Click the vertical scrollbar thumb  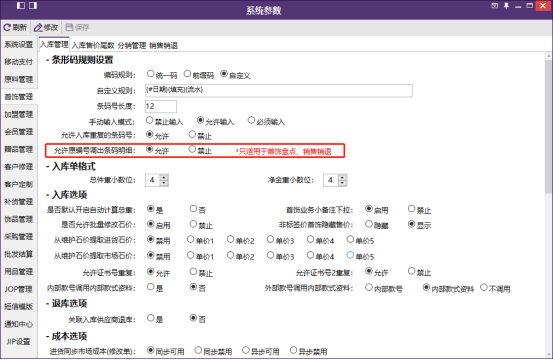tap(548, 126)
